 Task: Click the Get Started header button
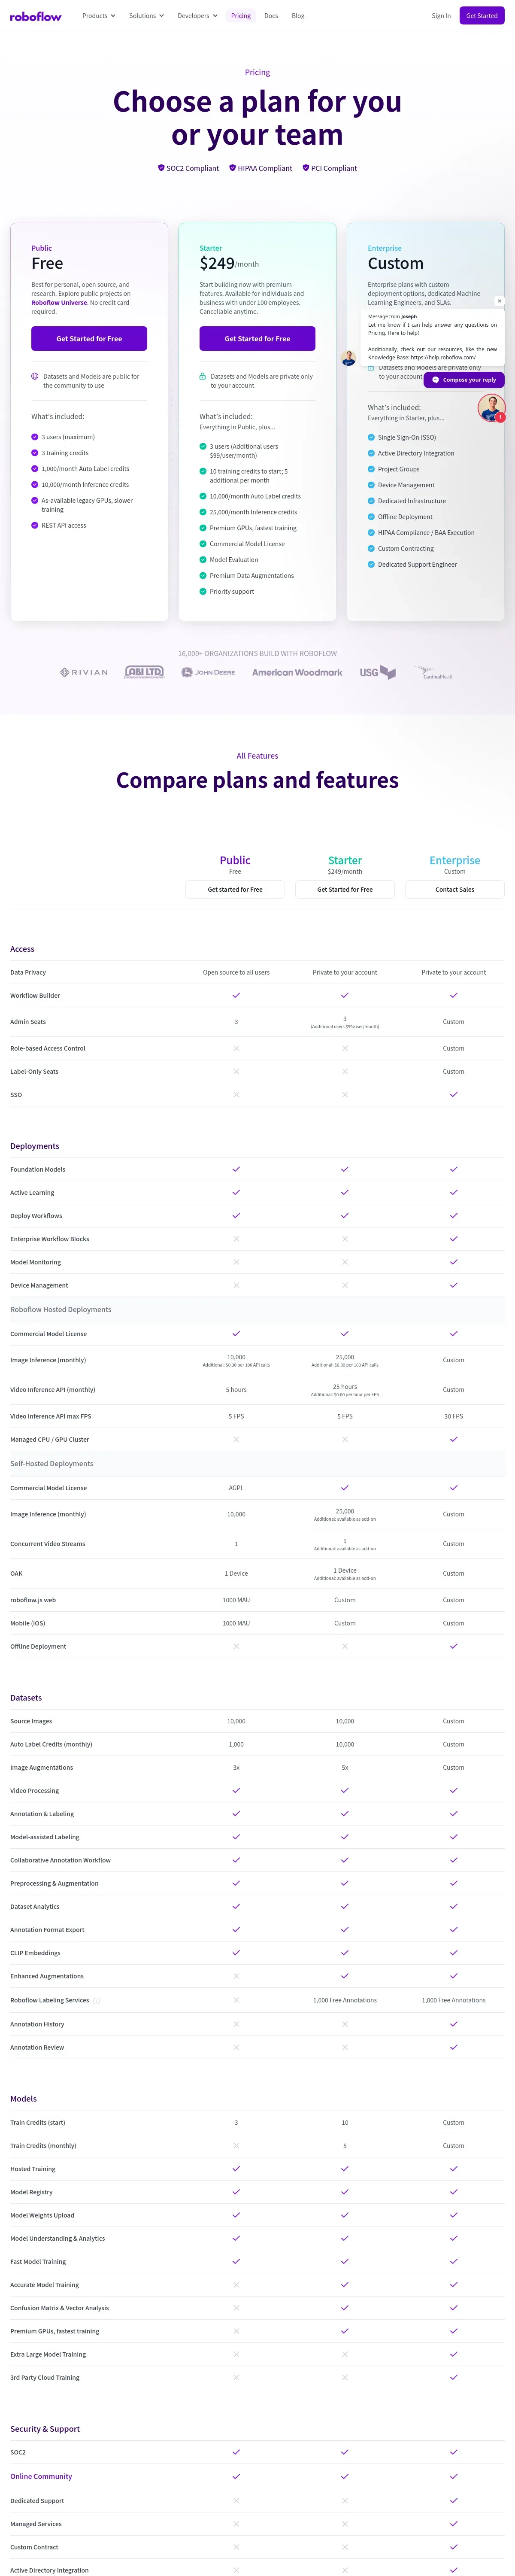482,16
